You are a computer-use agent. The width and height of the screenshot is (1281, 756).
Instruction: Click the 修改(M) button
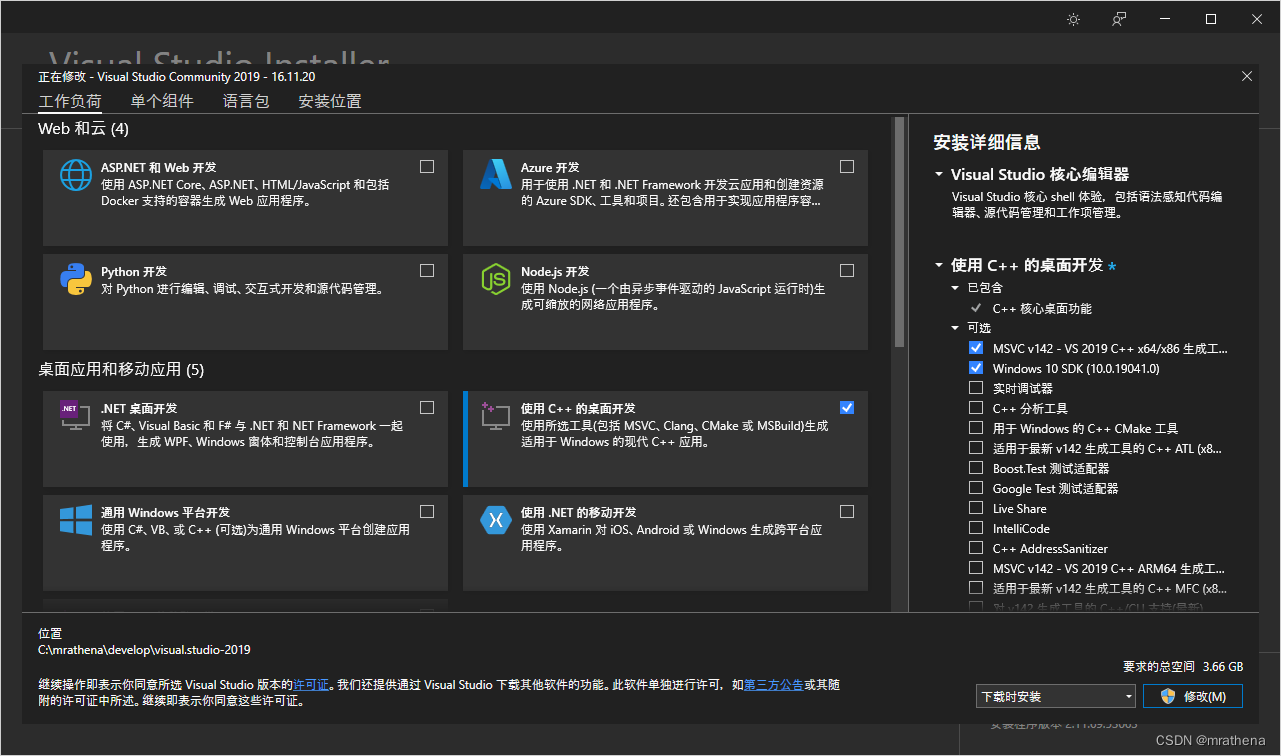1195,696
